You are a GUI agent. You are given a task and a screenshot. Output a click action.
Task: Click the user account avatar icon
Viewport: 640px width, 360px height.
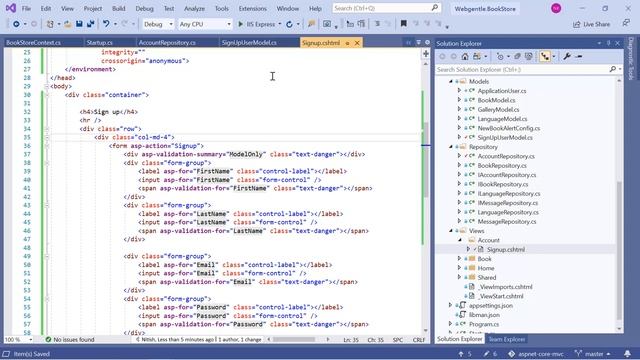[x=556, y=8]
